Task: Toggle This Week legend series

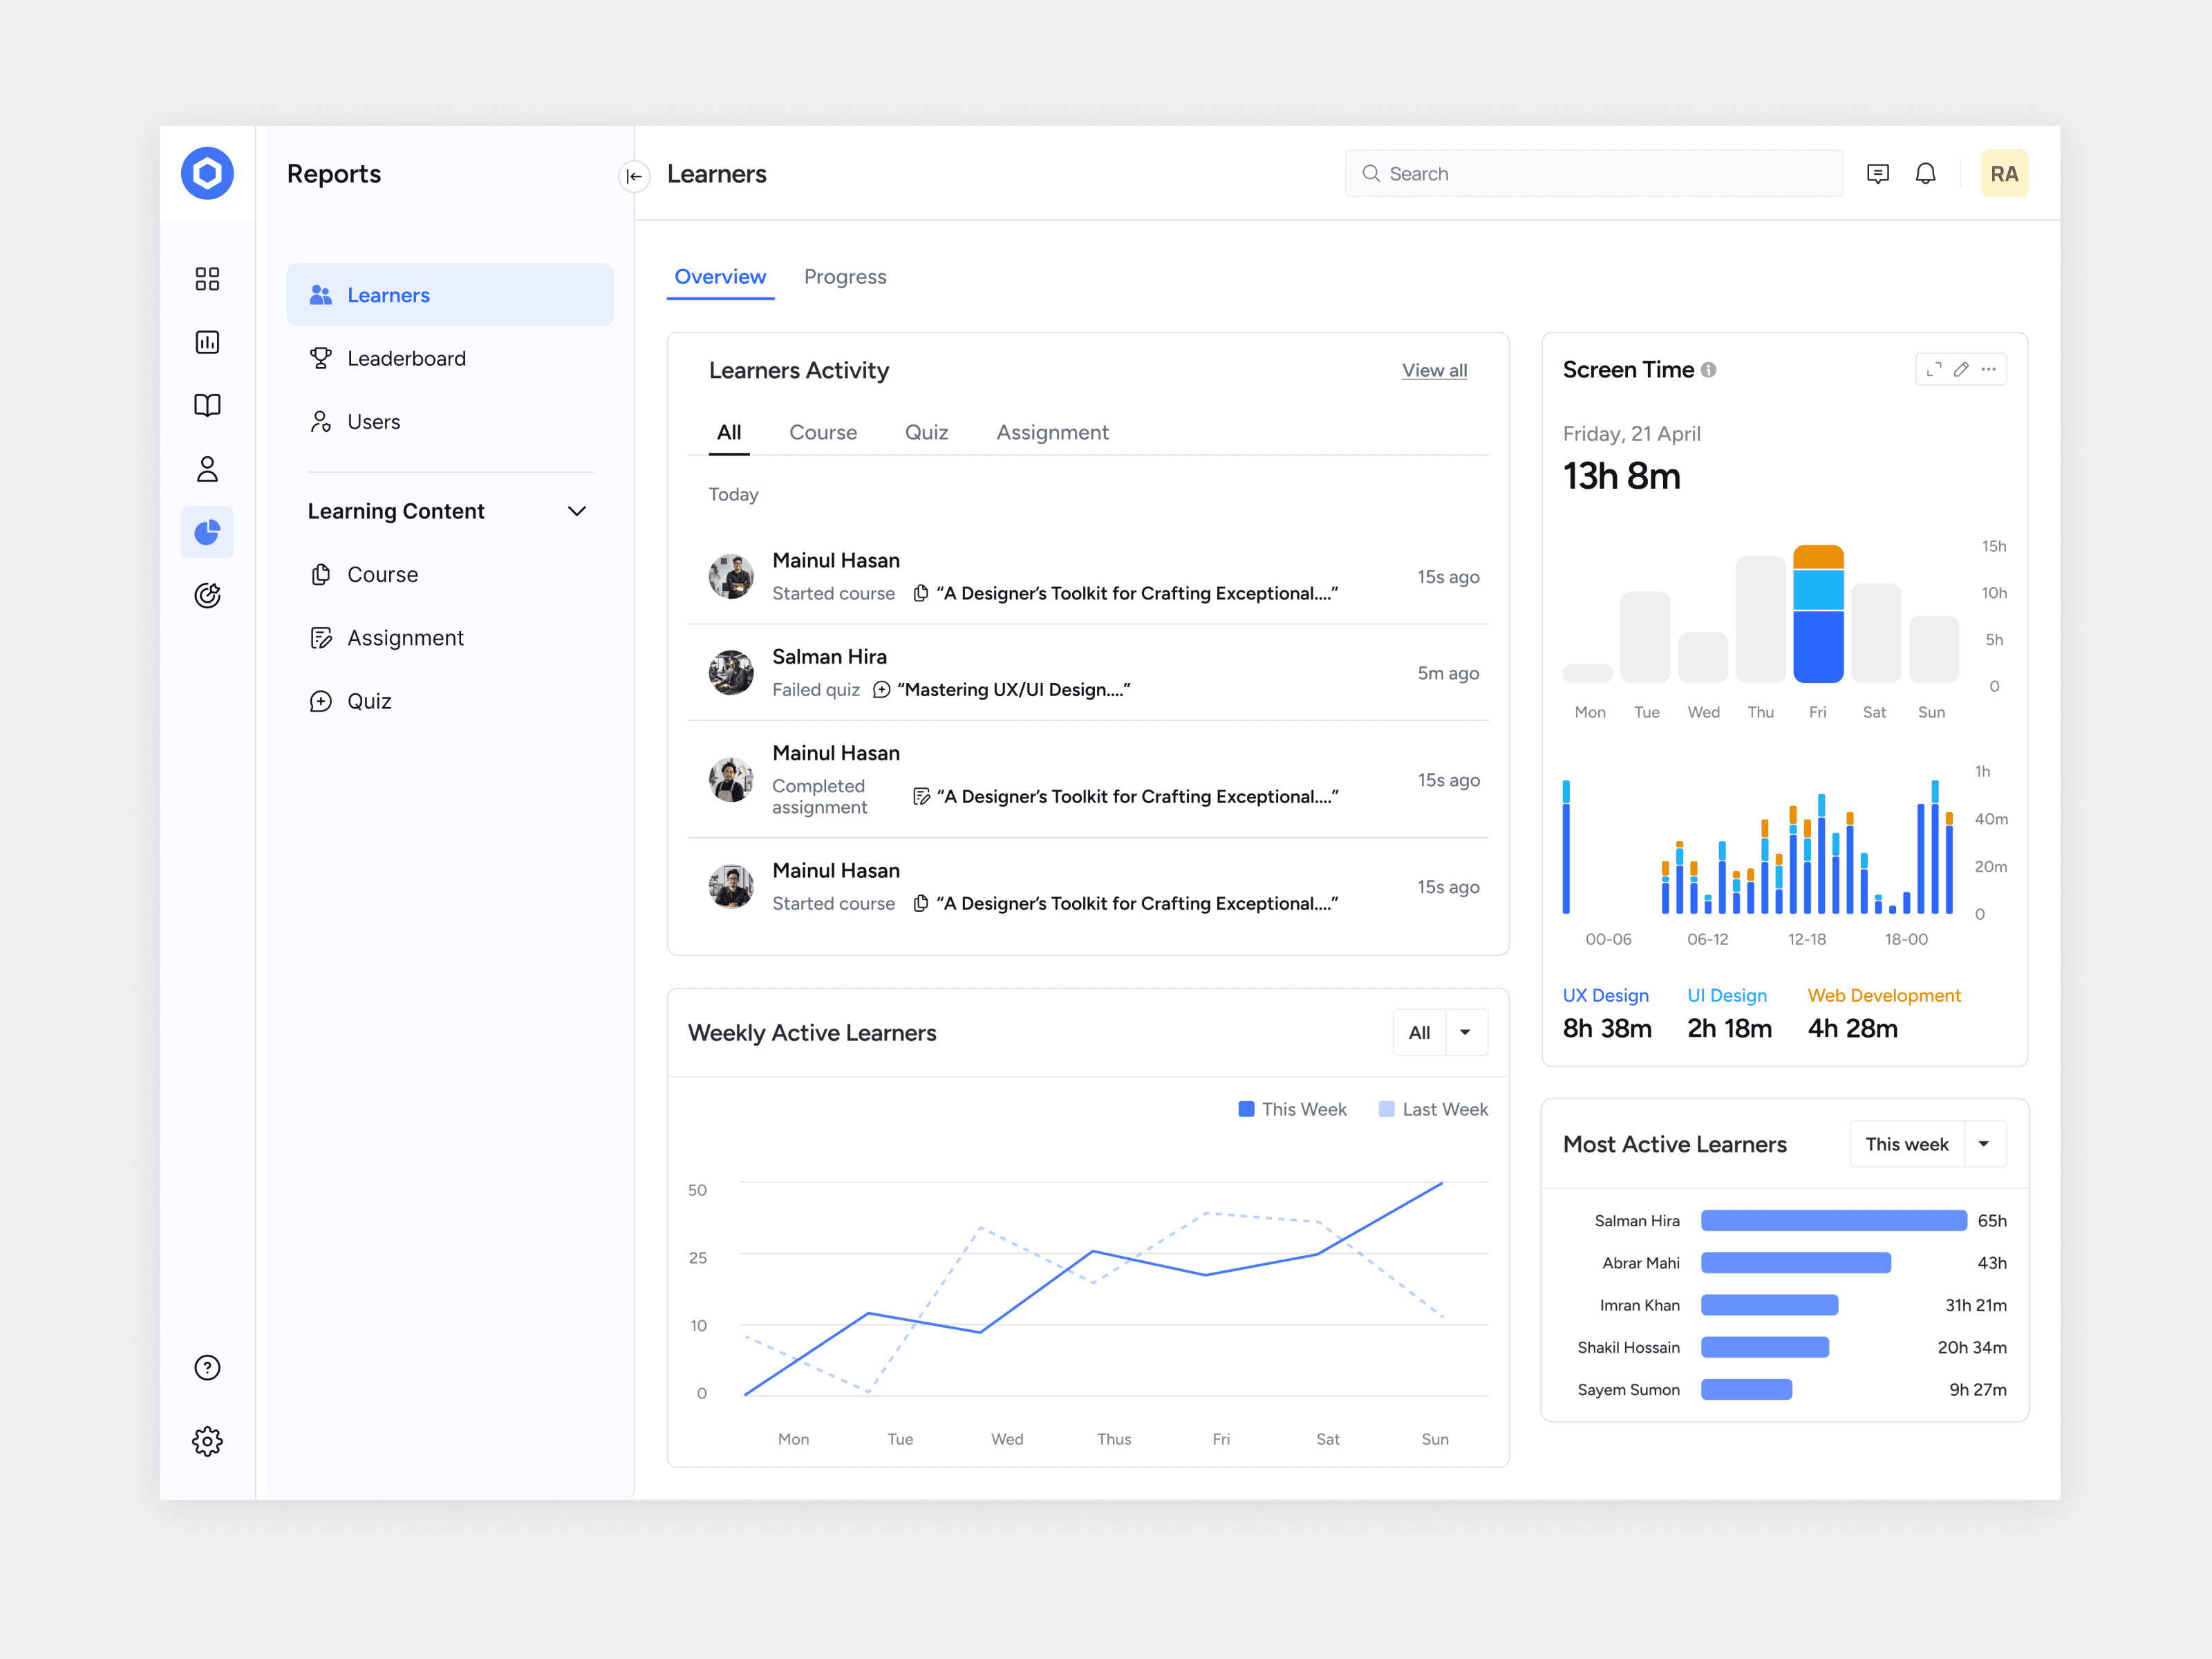Action: pyautogui.click(x=1292, y=1109)
